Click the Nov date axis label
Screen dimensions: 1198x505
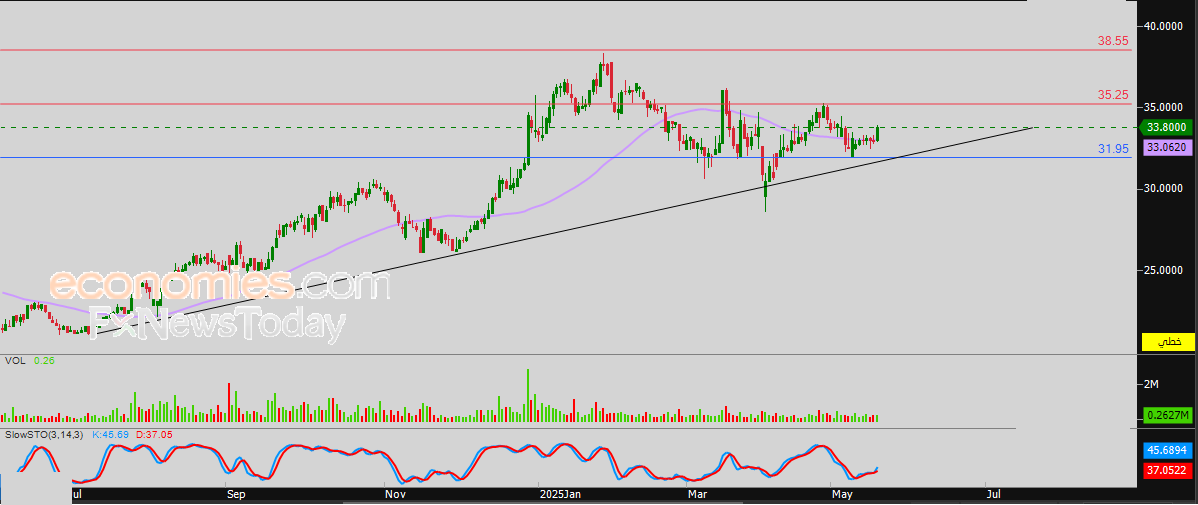[x=395, y=494]
